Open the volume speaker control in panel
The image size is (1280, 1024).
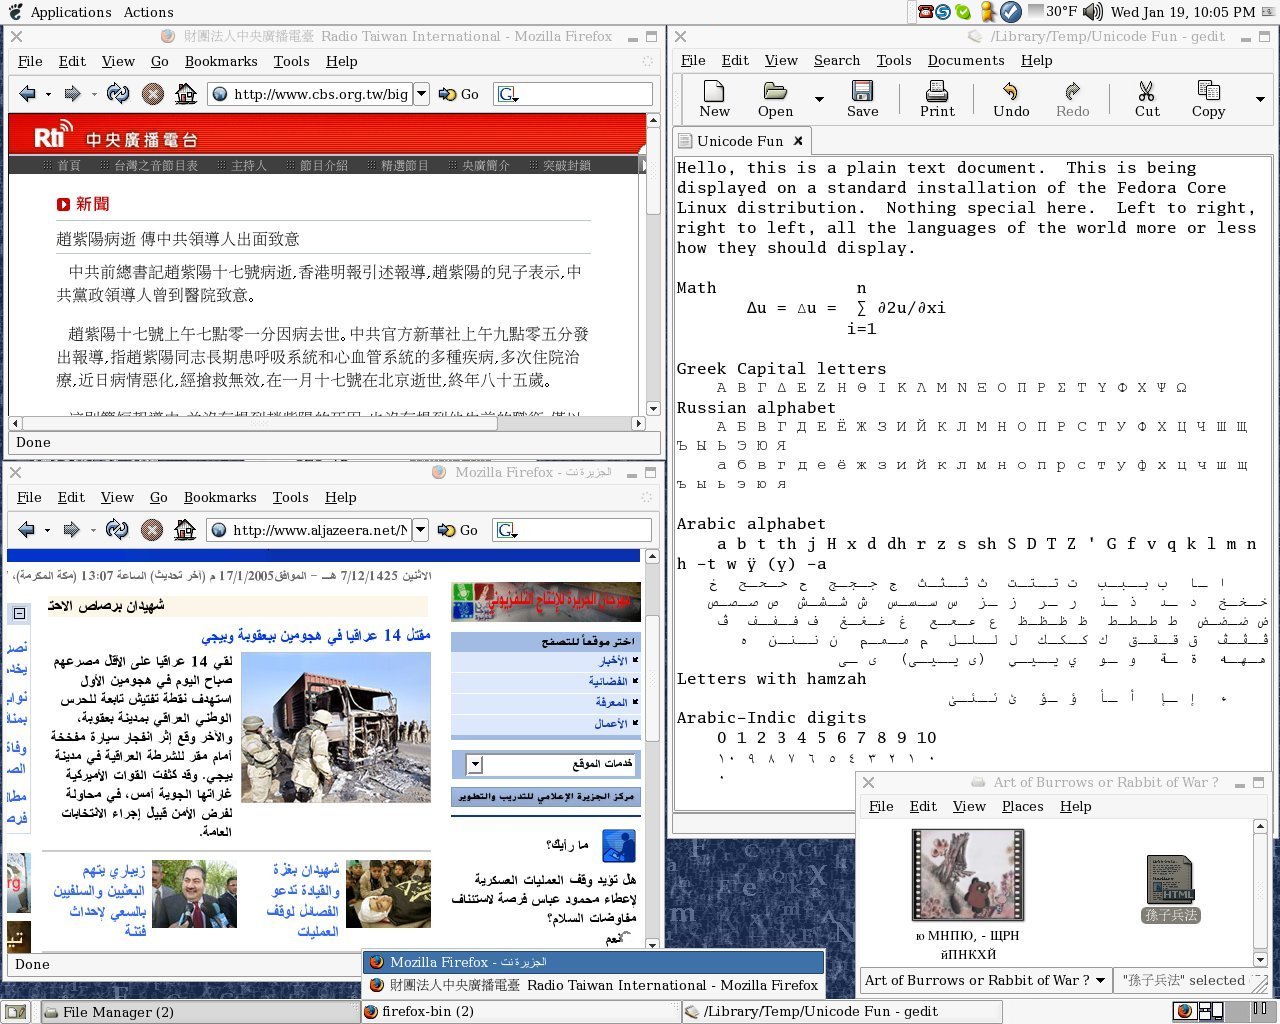click(x=1092, y=12)
